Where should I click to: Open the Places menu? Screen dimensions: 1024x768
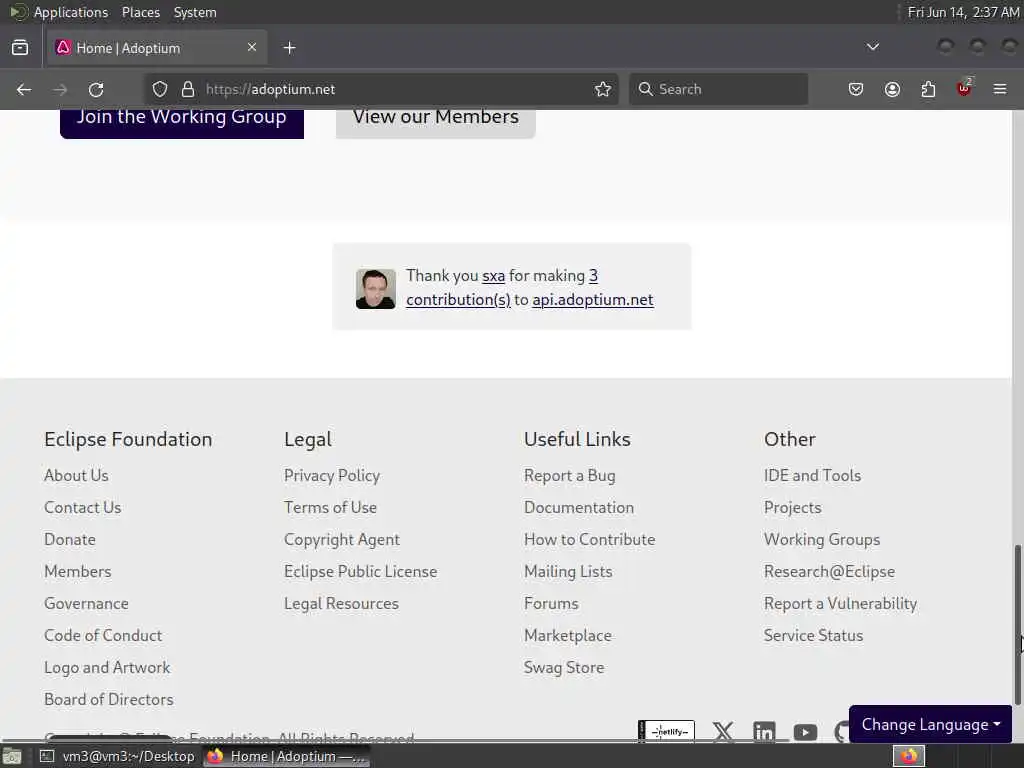point(140,12)
